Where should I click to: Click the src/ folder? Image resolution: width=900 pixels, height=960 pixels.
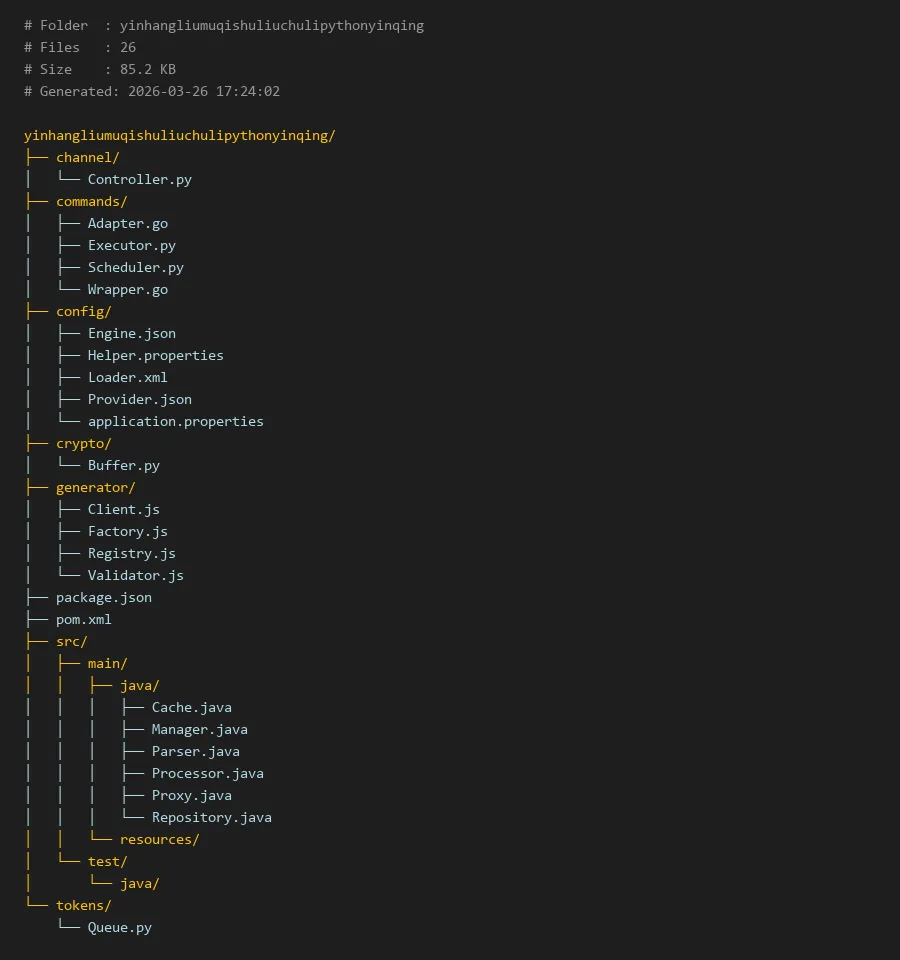tap(71, 641)
